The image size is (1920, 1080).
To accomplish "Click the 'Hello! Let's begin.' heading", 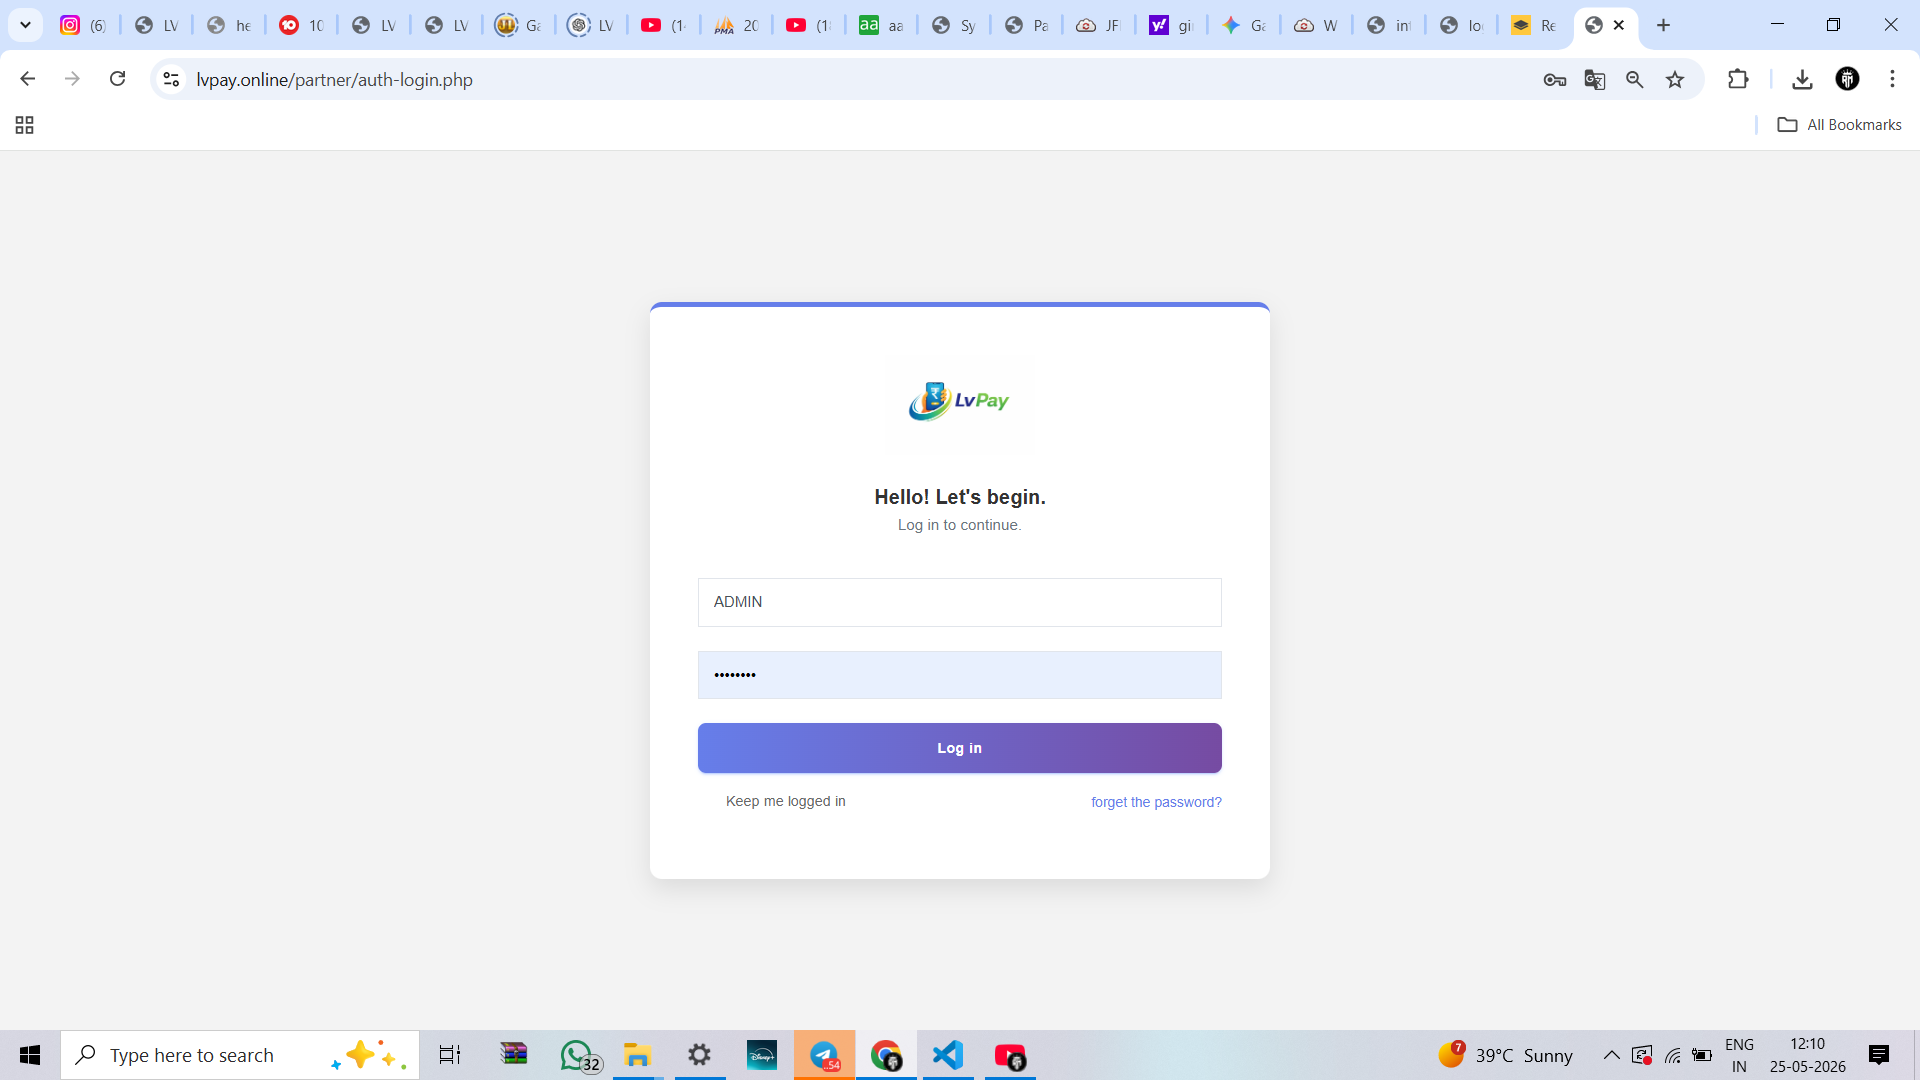I will click(960, 497).
